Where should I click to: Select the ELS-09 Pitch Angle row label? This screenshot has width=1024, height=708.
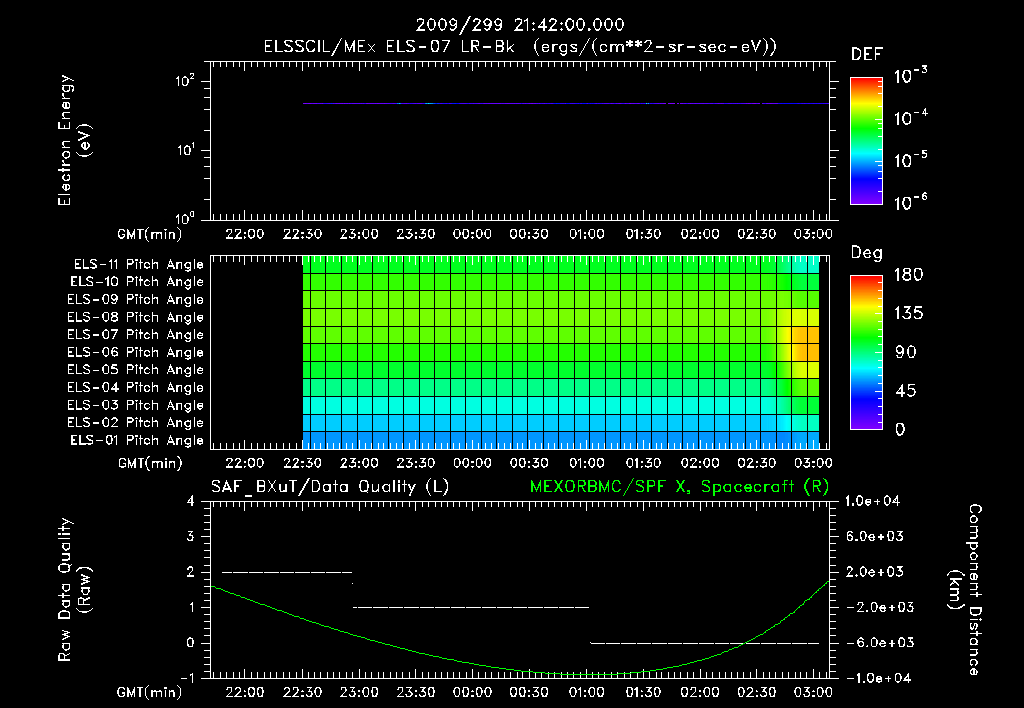(136, 300)
